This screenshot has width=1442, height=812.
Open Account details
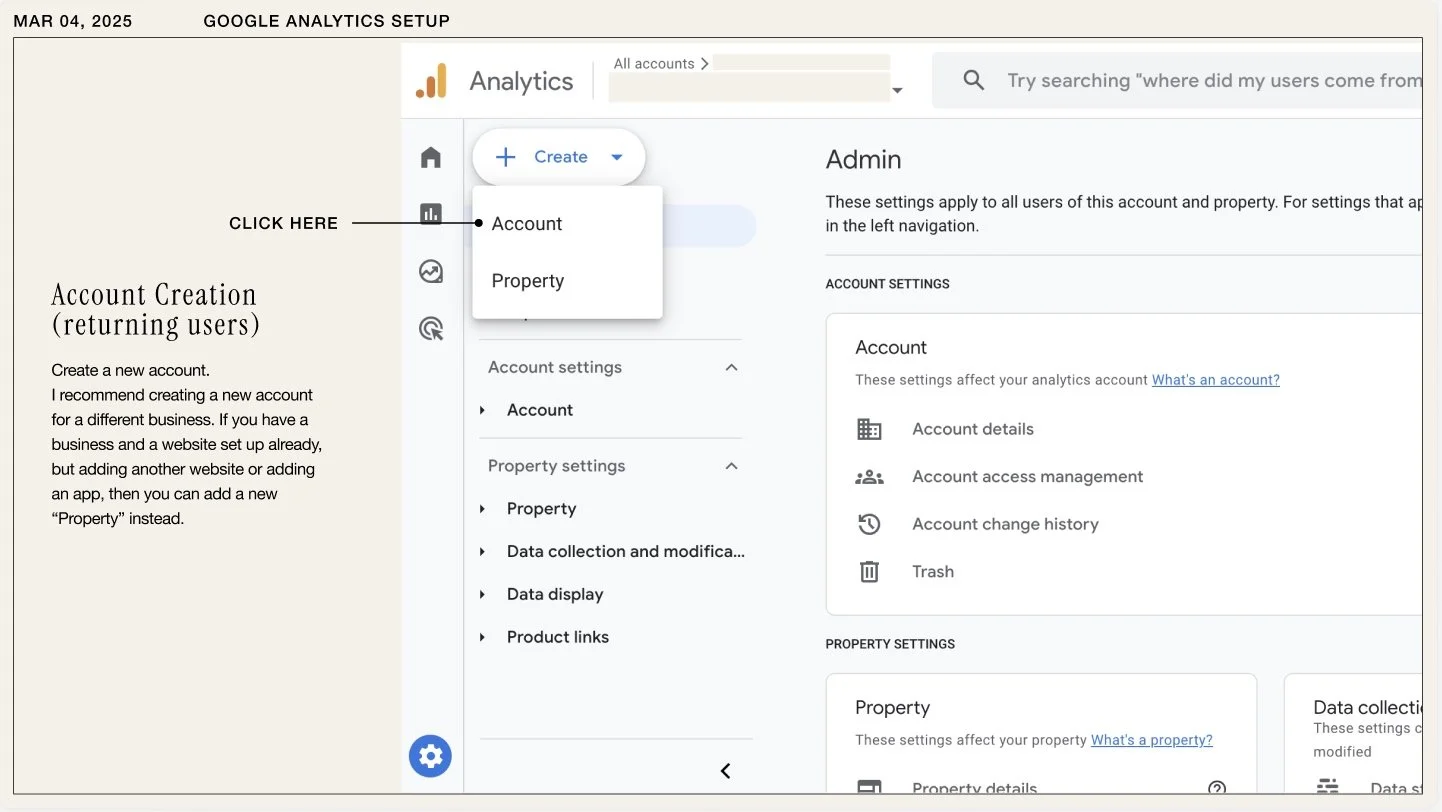(973, 429)
